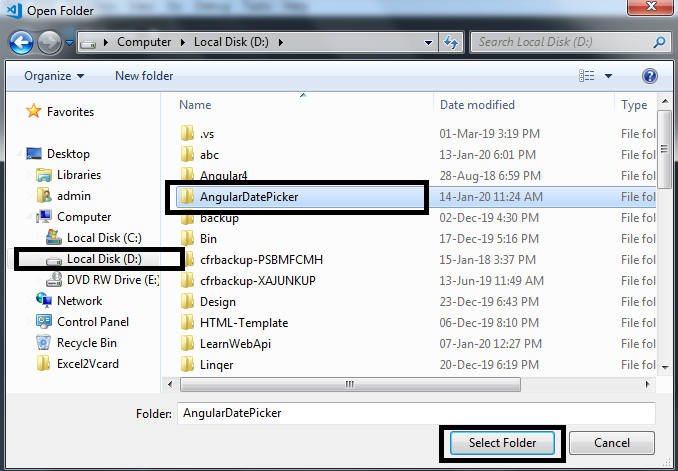Screen dimensions: 678x471
Task: Select the Angular4 folder
Action: (x=224, y=176)
